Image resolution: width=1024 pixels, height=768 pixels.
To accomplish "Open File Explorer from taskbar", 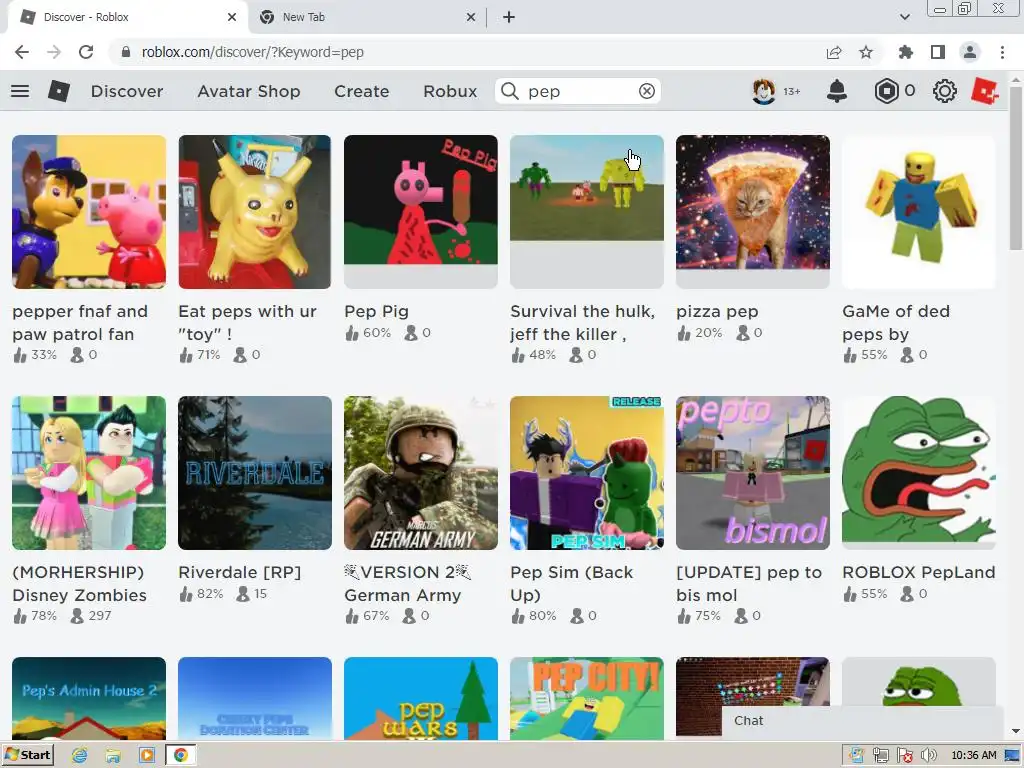I will point(113,755).
